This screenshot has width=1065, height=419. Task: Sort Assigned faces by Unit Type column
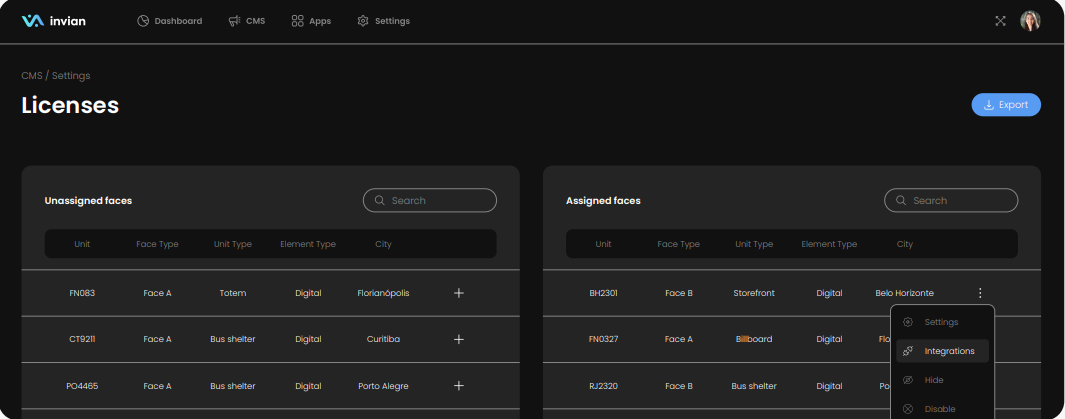[x=754, y=244]
